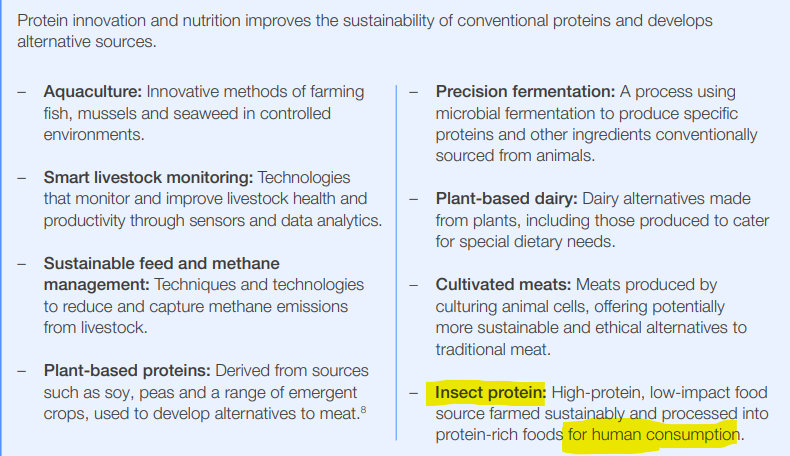Click the highlighted "for human consumption" text
Viewport: 790px width, 456px height.
tap(652, 435)
